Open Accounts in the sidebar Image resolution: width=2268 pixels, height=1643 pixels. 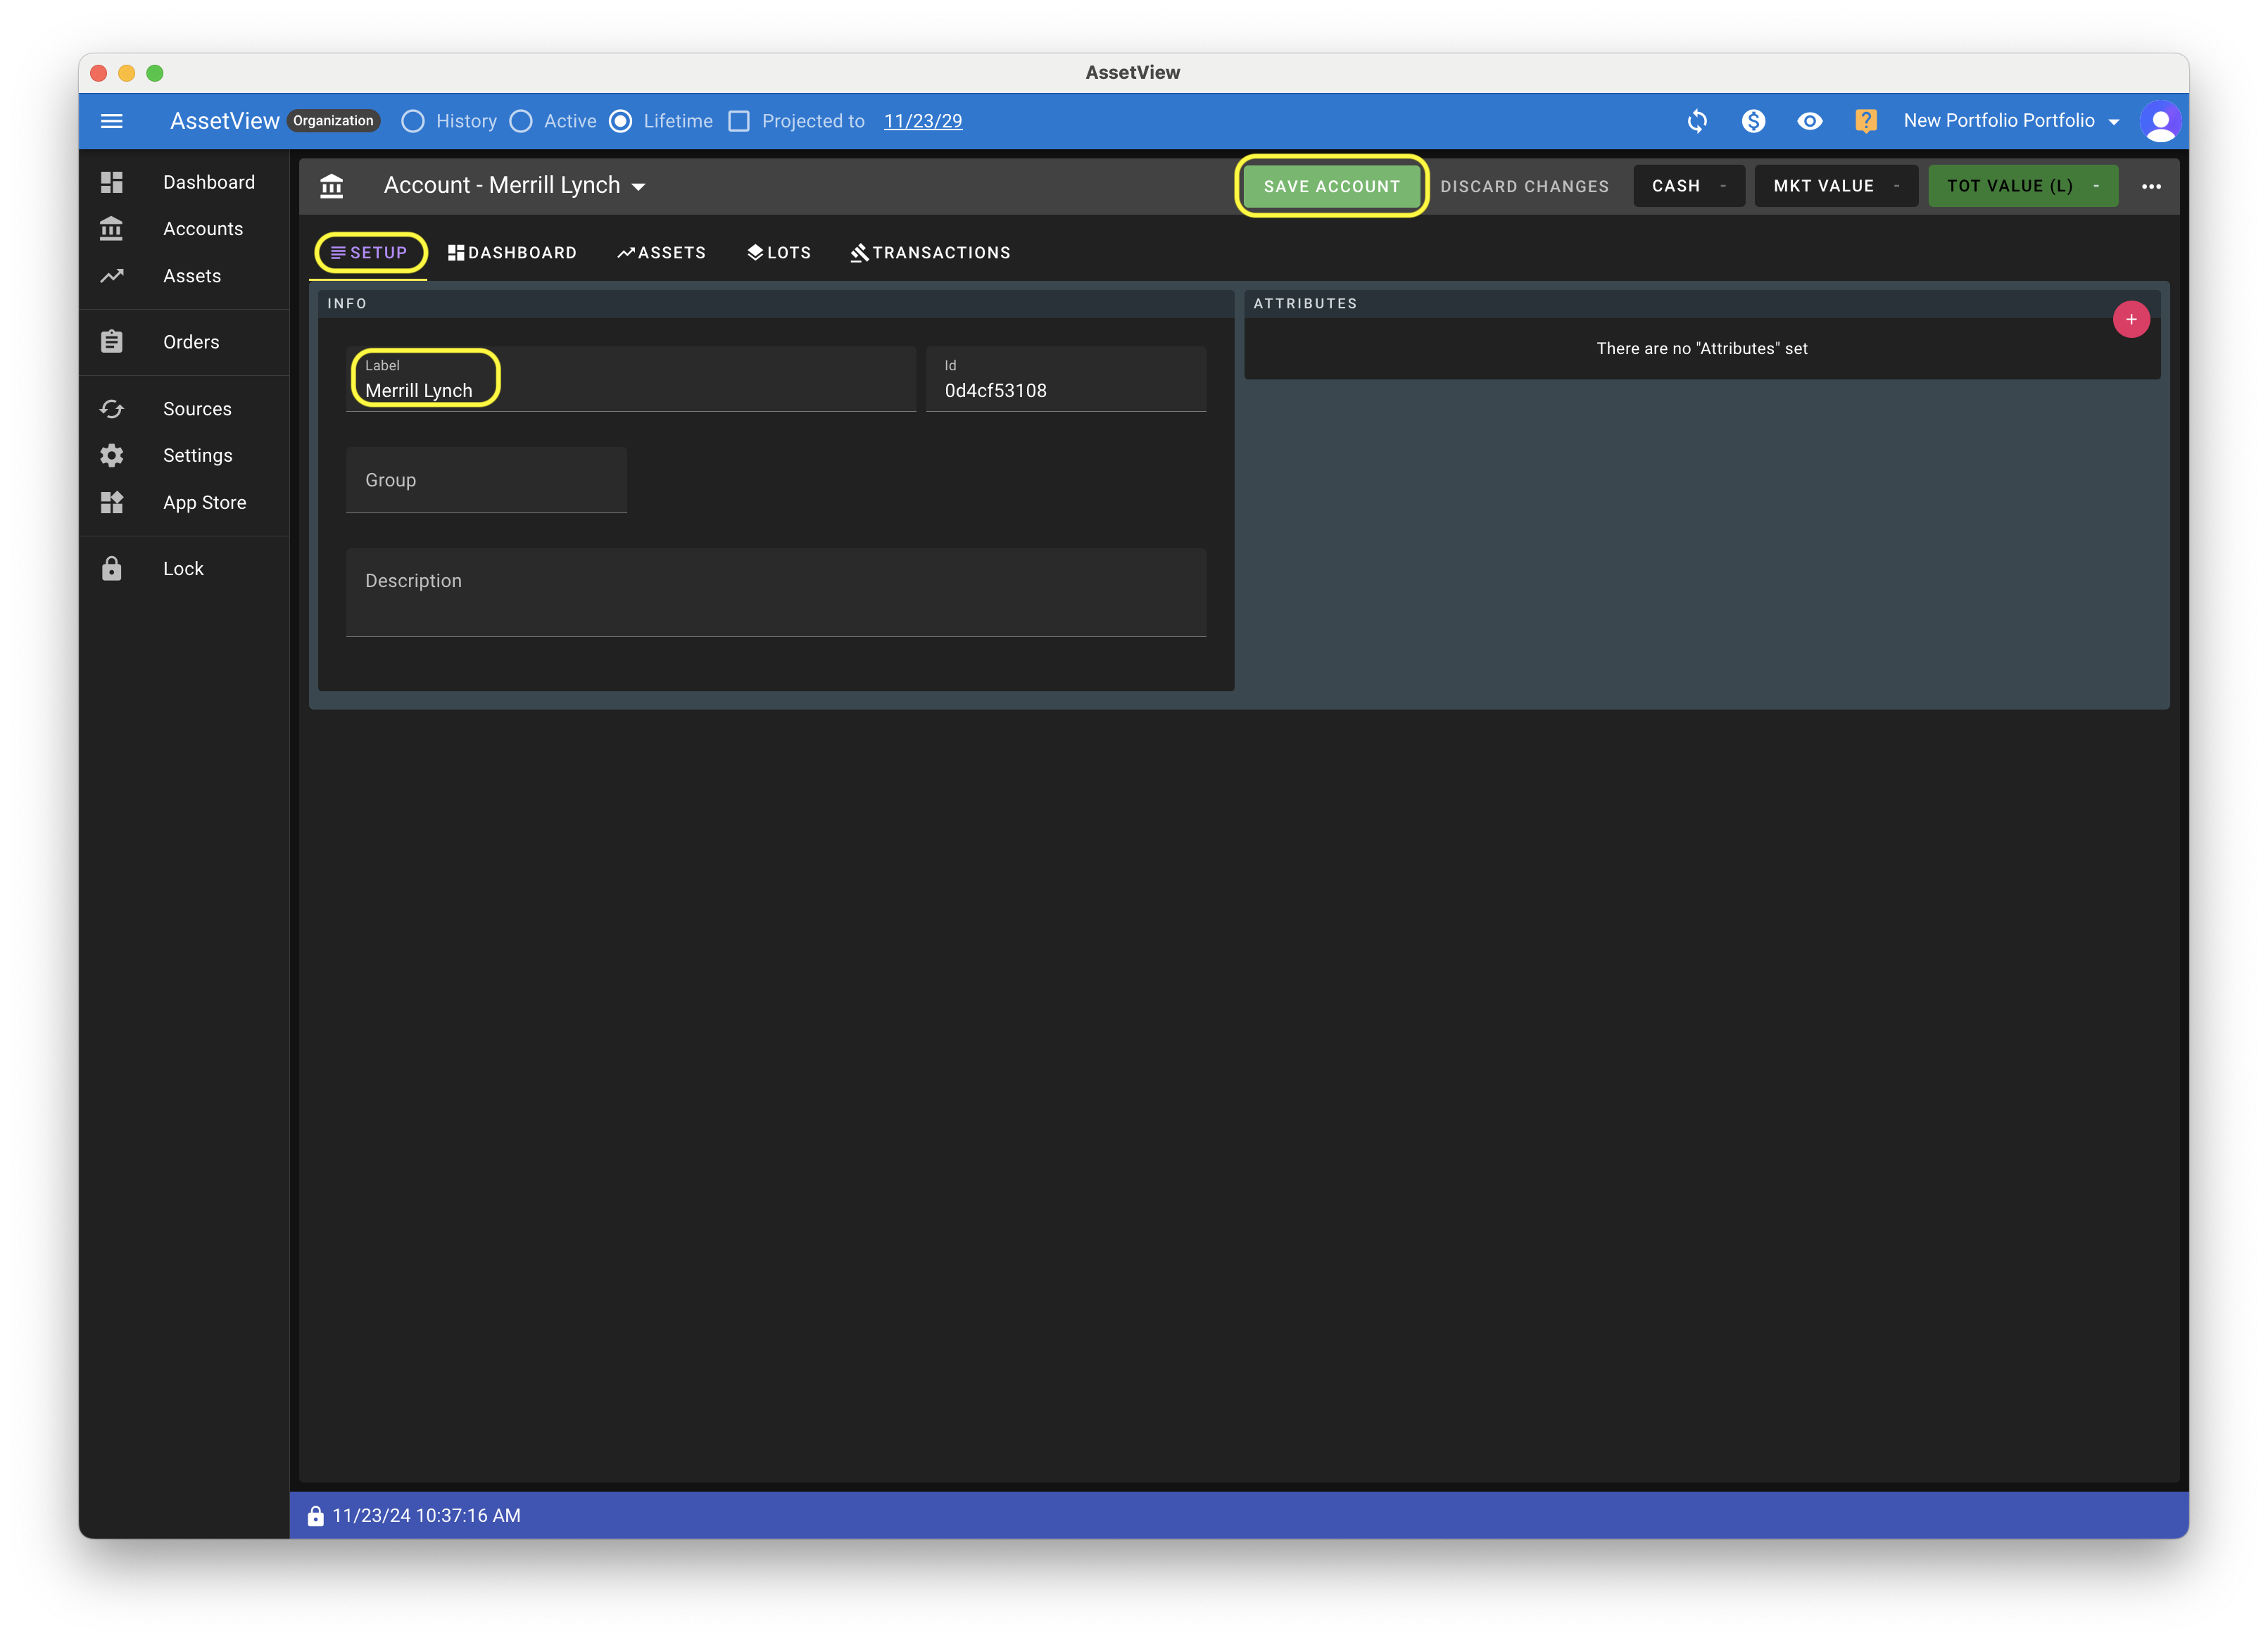(x=203, y=228)
